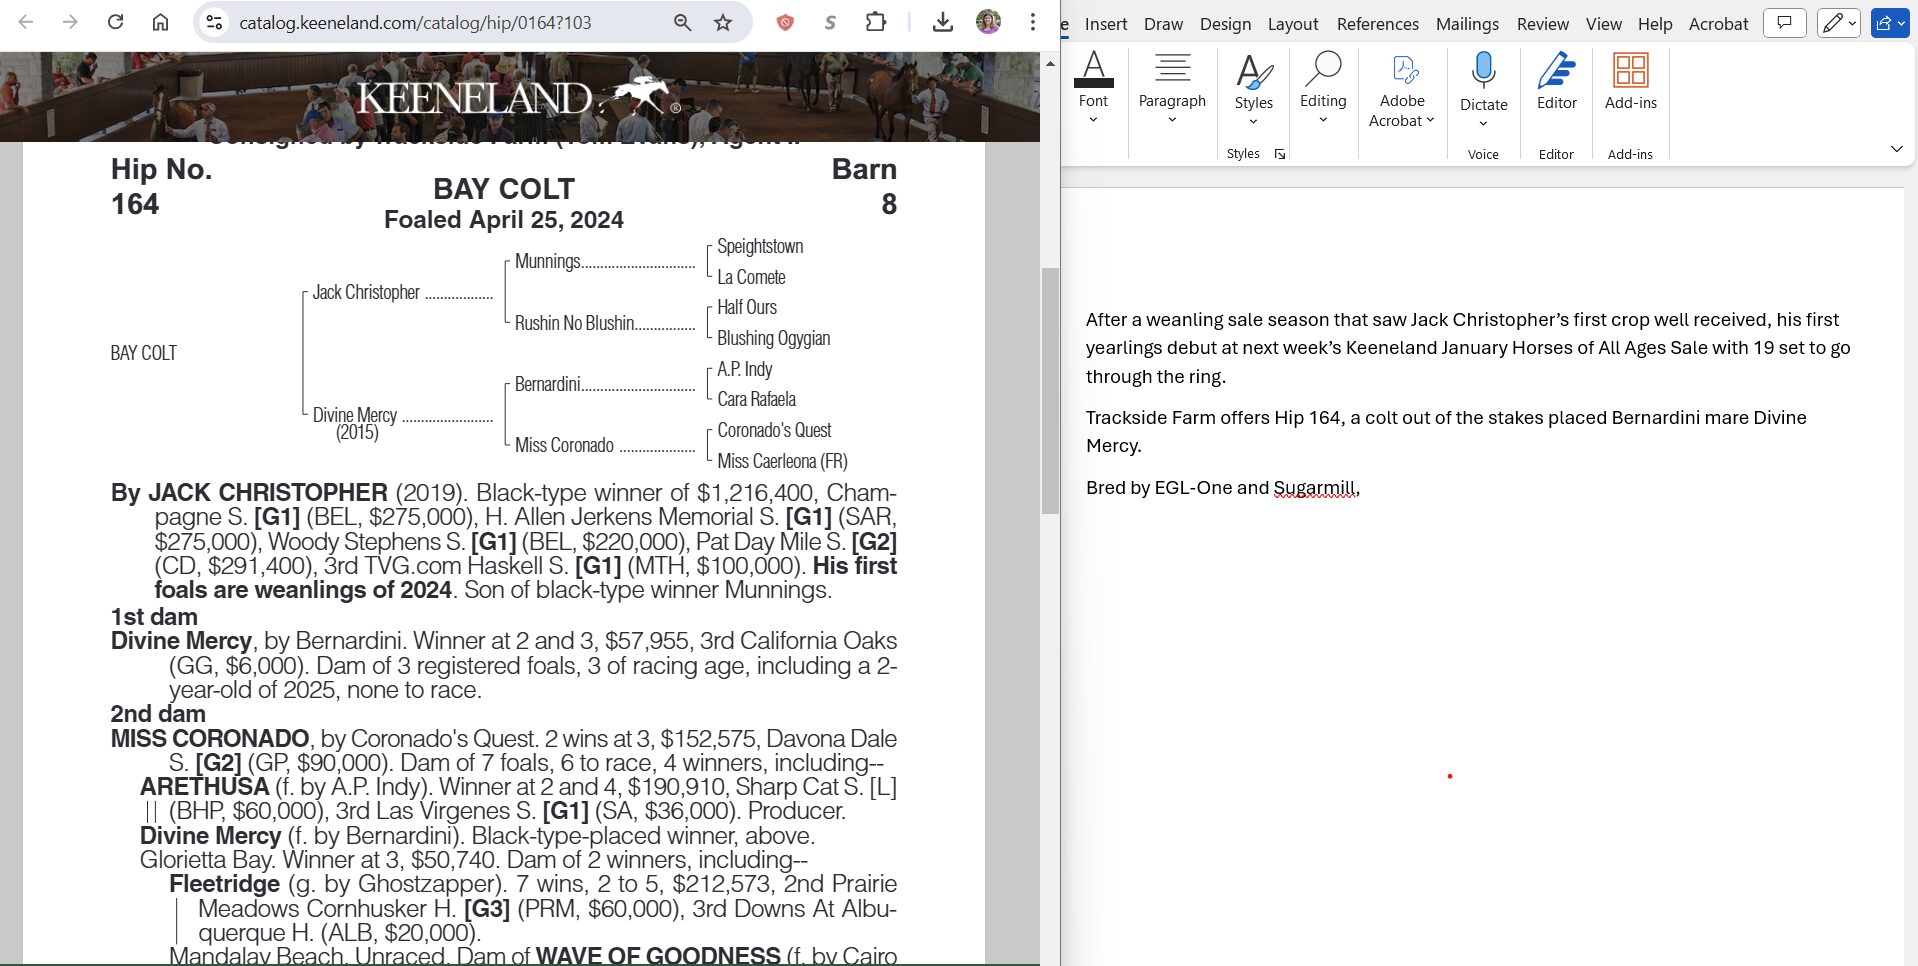1918x966 pixels.
Task: Click 'Munnings' in the pedigree chart
Action: [547, 261]
